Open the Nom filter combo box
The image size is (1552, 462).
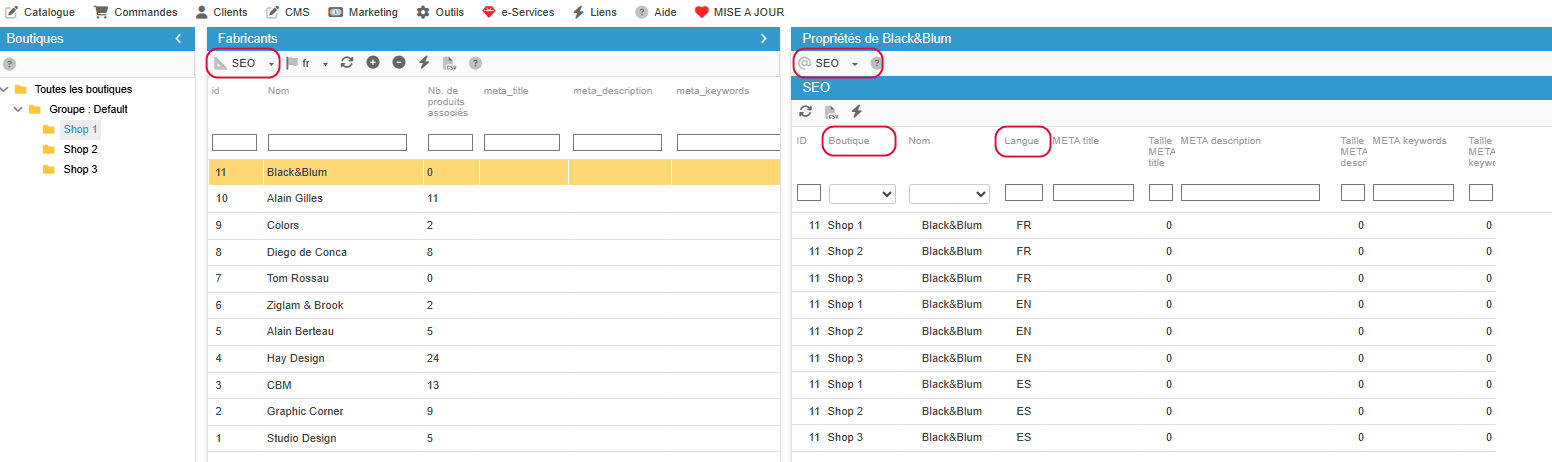coord(949,193)
